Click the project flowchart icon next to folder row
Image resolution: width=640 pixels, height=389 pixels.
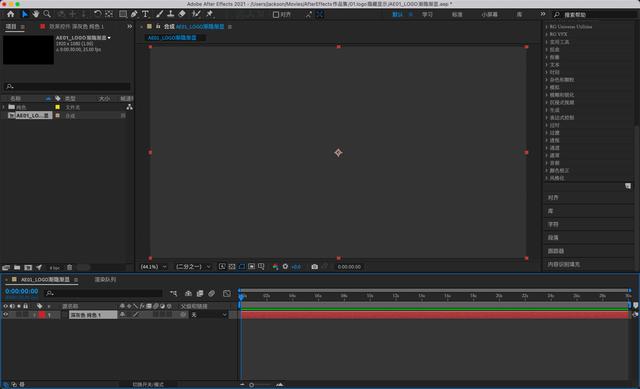[129, 107]
